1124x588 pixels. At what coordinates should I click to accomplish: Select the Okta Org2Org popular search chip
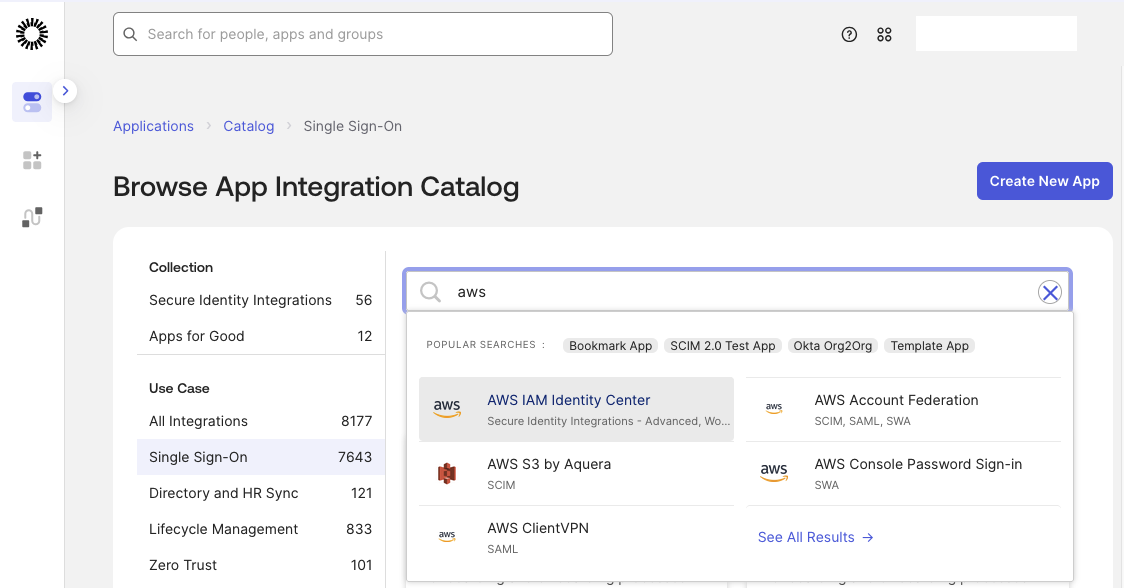[x=832, y=345]
